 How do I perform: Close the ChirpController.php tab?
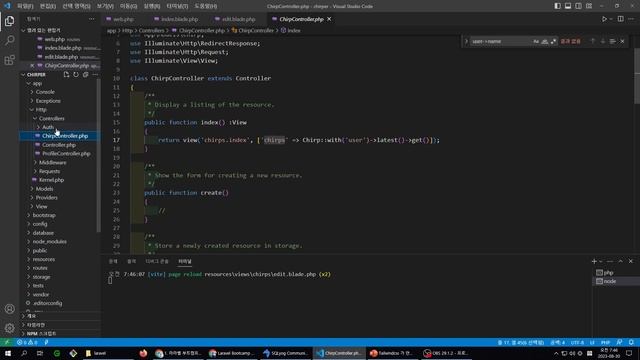(x=329, y=19)
